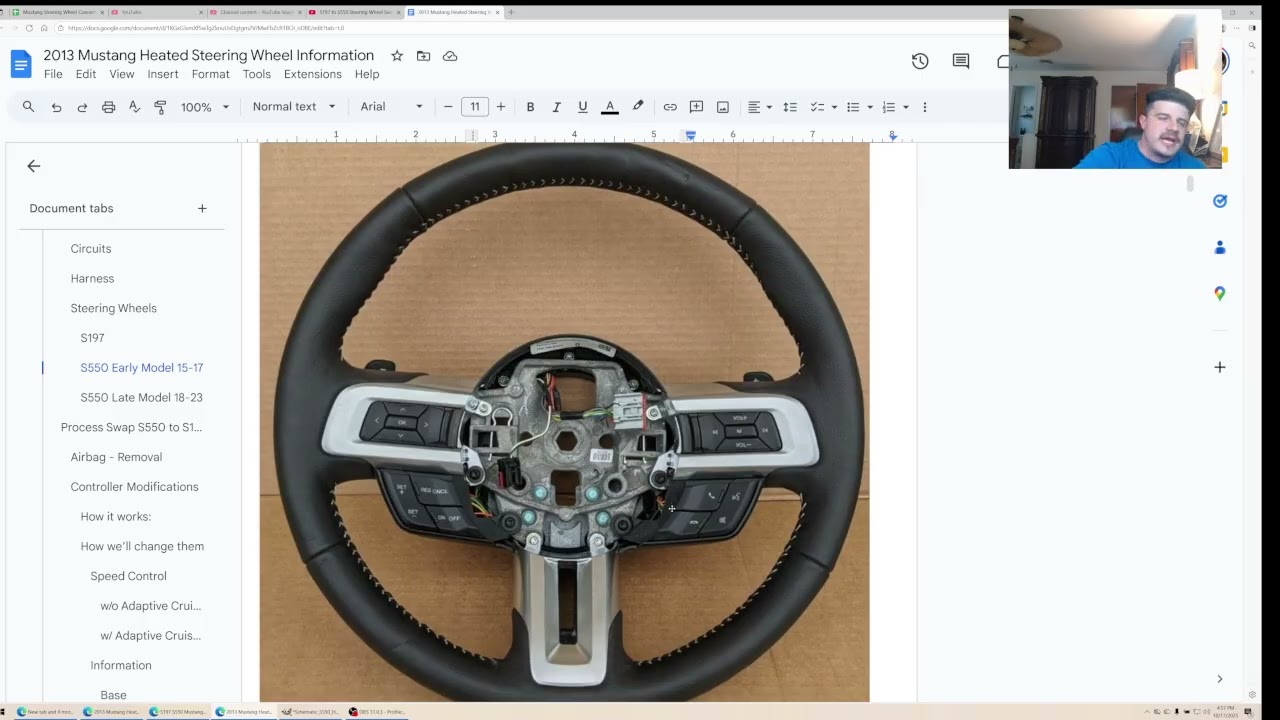Open the zoom level dropdown

click(205, 107)
